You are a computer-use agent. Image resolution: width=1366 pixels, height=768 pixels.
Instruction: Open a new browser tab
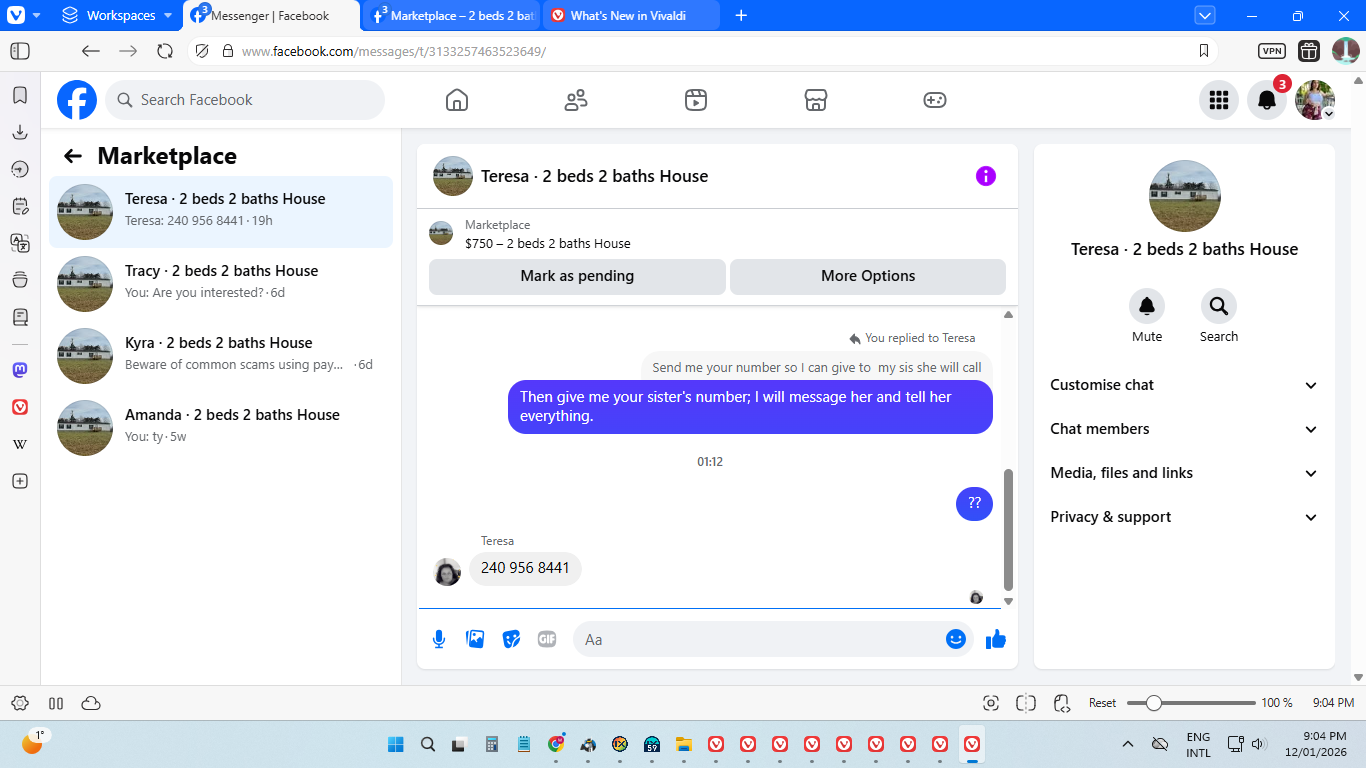click(741, 15)
